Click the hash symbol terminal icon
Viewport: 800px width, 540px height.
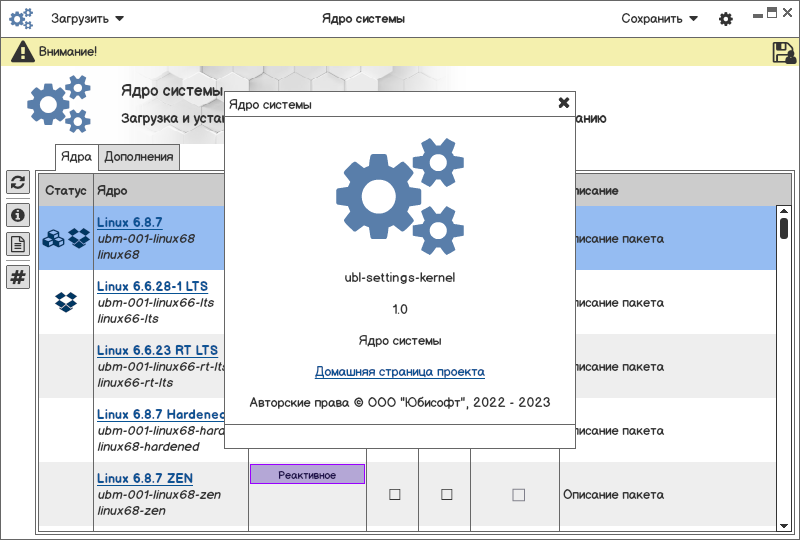[x=18, y=277]
